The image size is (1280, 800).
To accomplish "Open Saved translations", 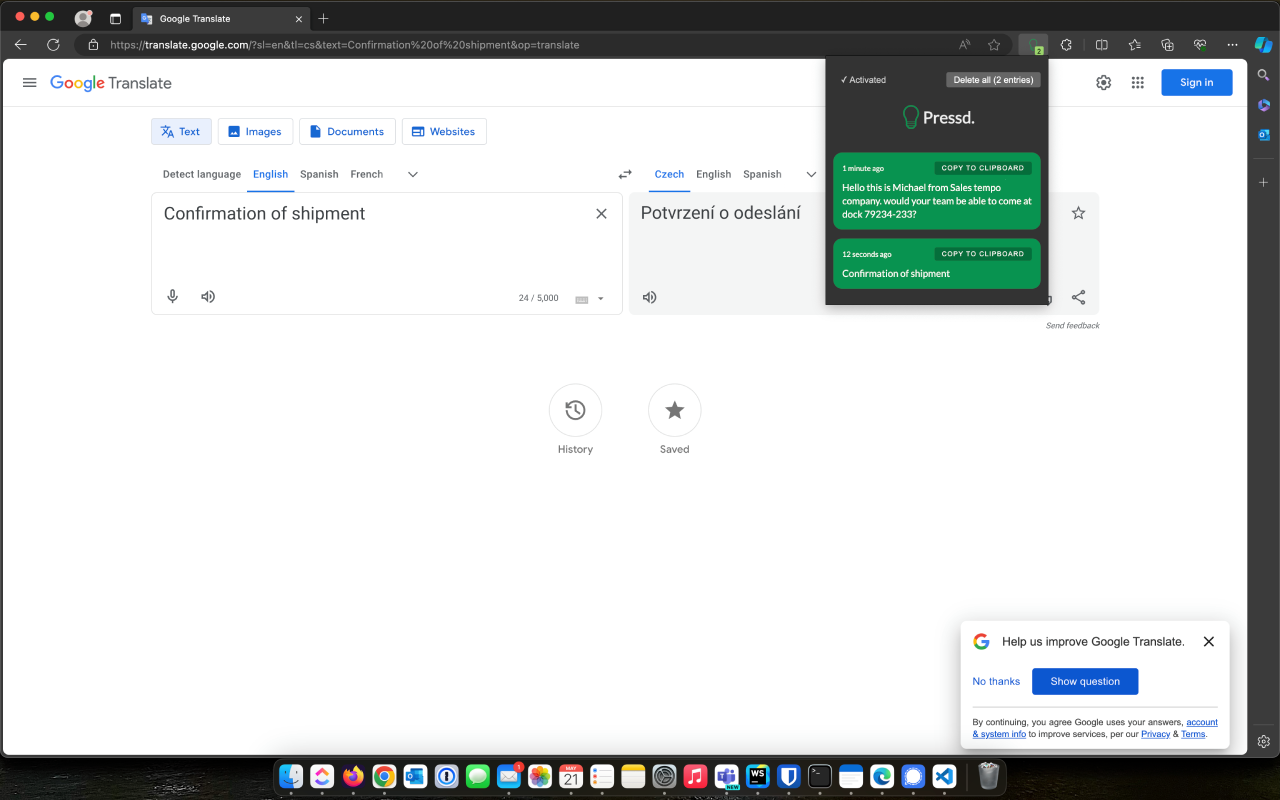I will tap(675, 410).
